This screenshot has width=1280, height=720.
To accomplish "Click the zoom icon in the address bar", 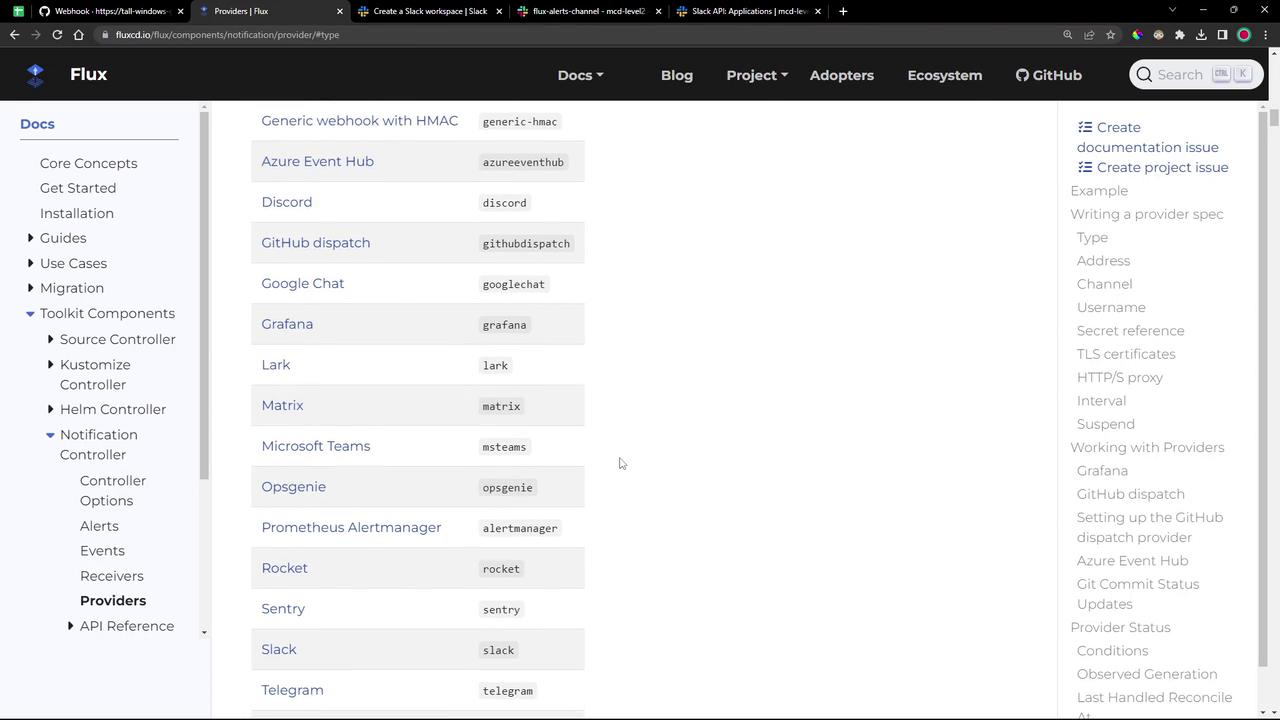I will [x=1068, y=35].
